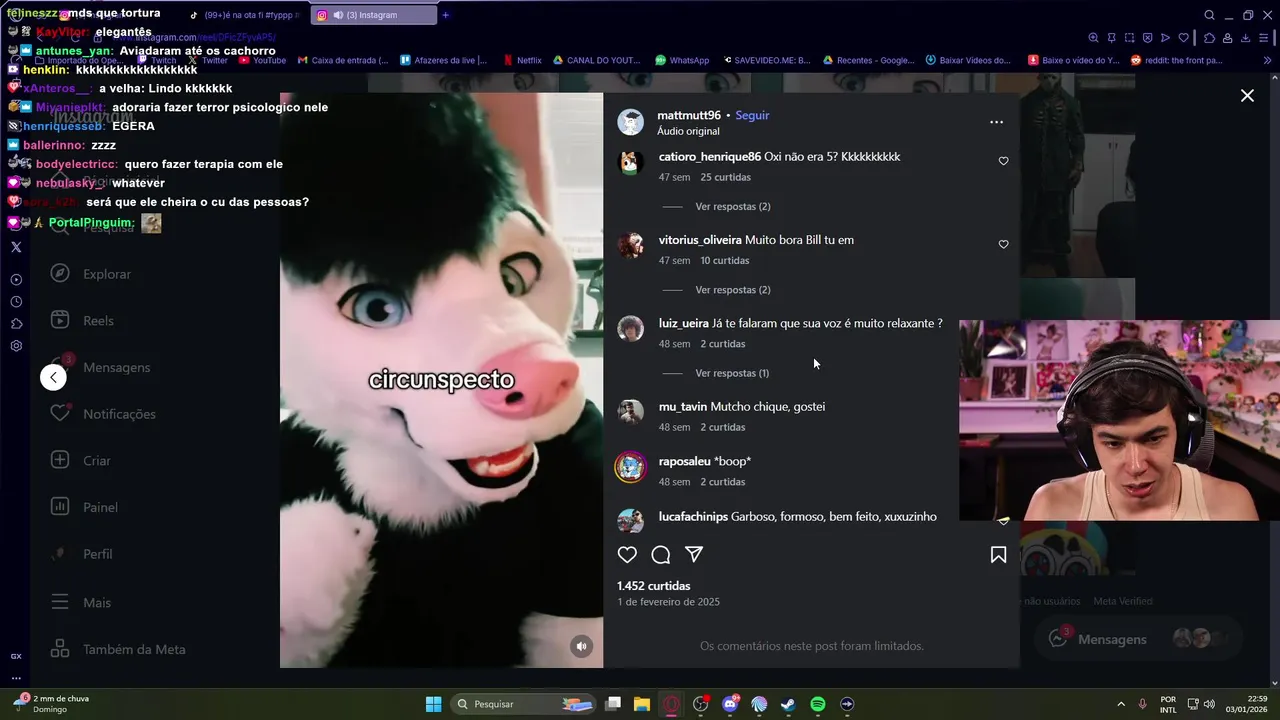Screen dimensions: 1280x720
Task: Expand the bookmarks bar overflow chevron
Action: click(1268, 60)
